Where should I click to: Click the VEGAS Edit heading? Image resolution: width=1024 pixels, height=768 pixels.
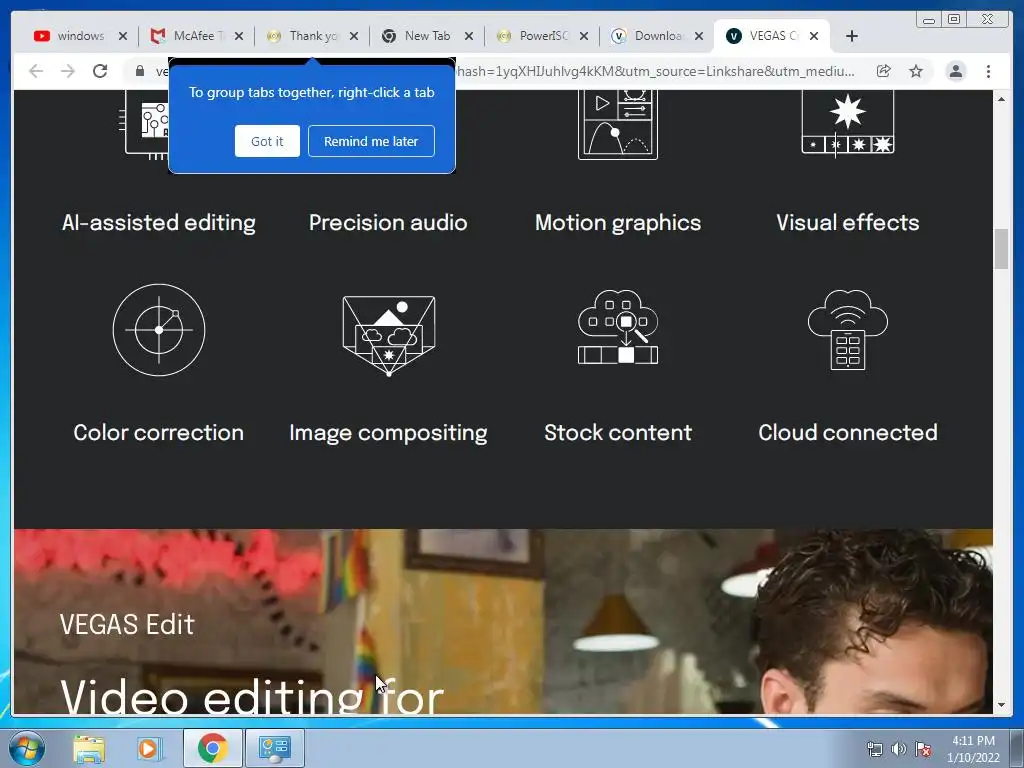point(127,624)
